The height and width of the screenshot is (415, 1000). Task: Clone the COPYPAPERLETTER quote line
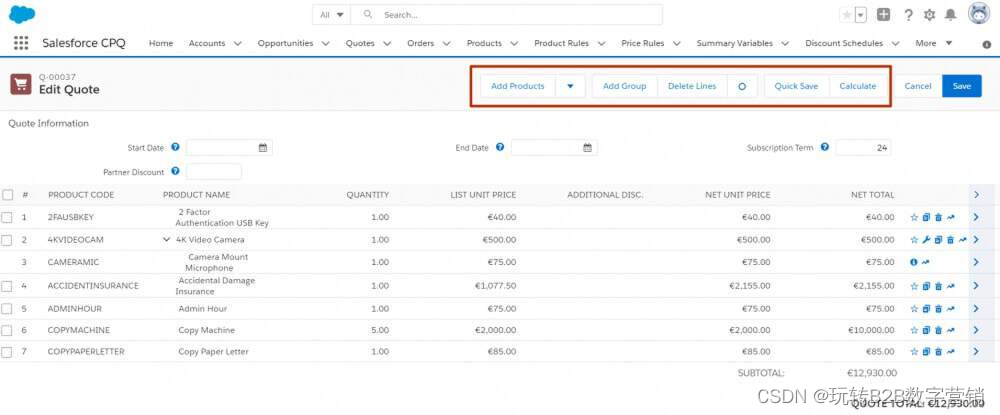pyautogui.click(x=926, y=352)
